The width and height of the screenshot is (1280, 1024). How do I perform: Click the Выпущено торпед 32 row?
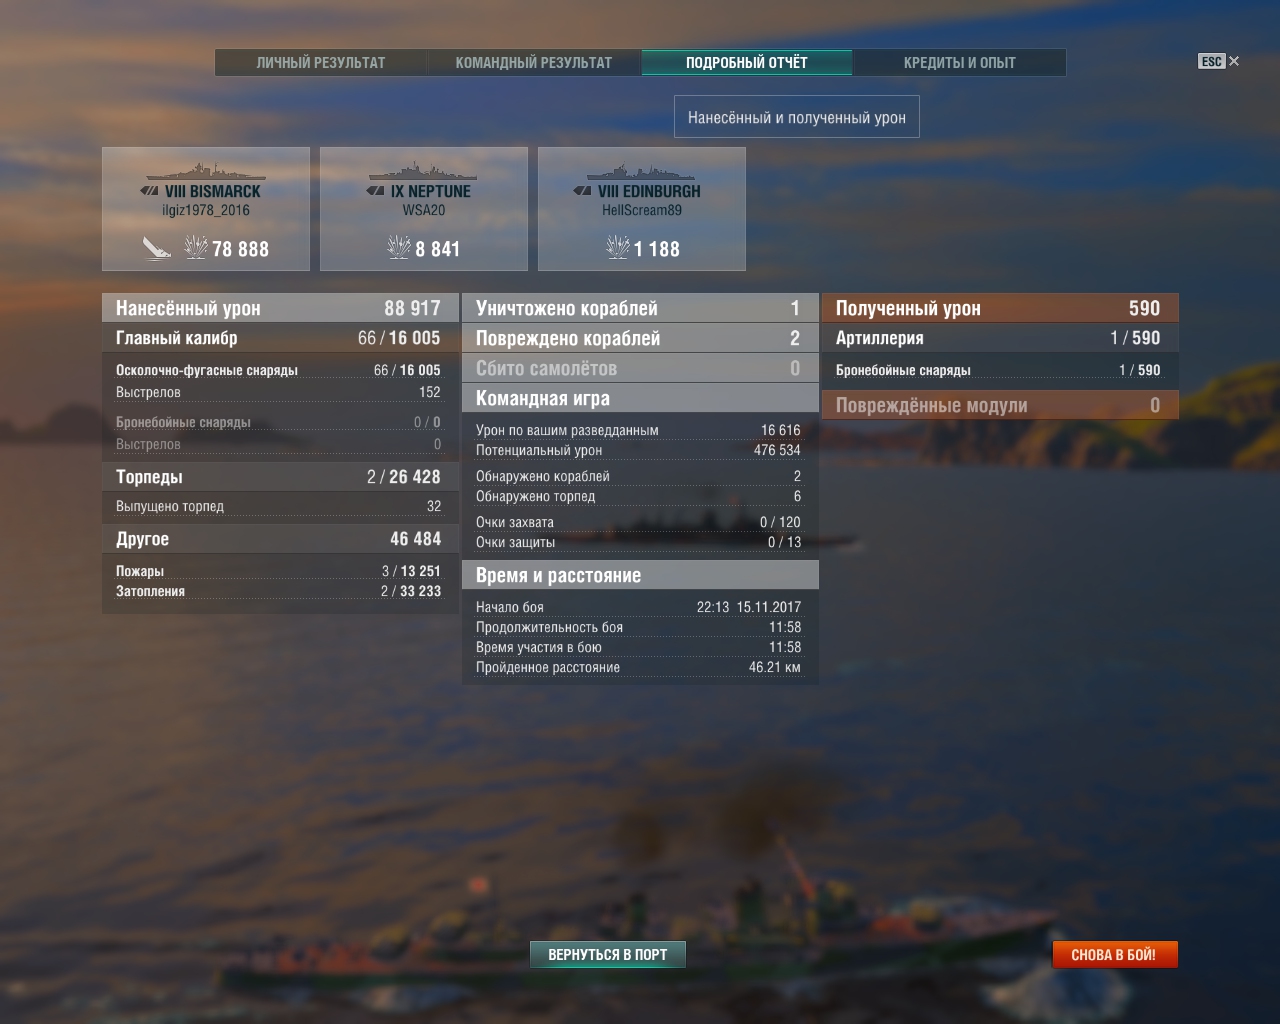click(279, 506)
